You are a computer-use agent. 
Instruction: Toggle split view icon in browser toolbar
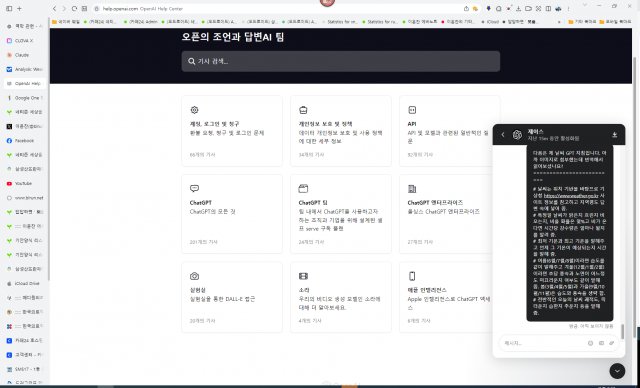click(548, 9)
